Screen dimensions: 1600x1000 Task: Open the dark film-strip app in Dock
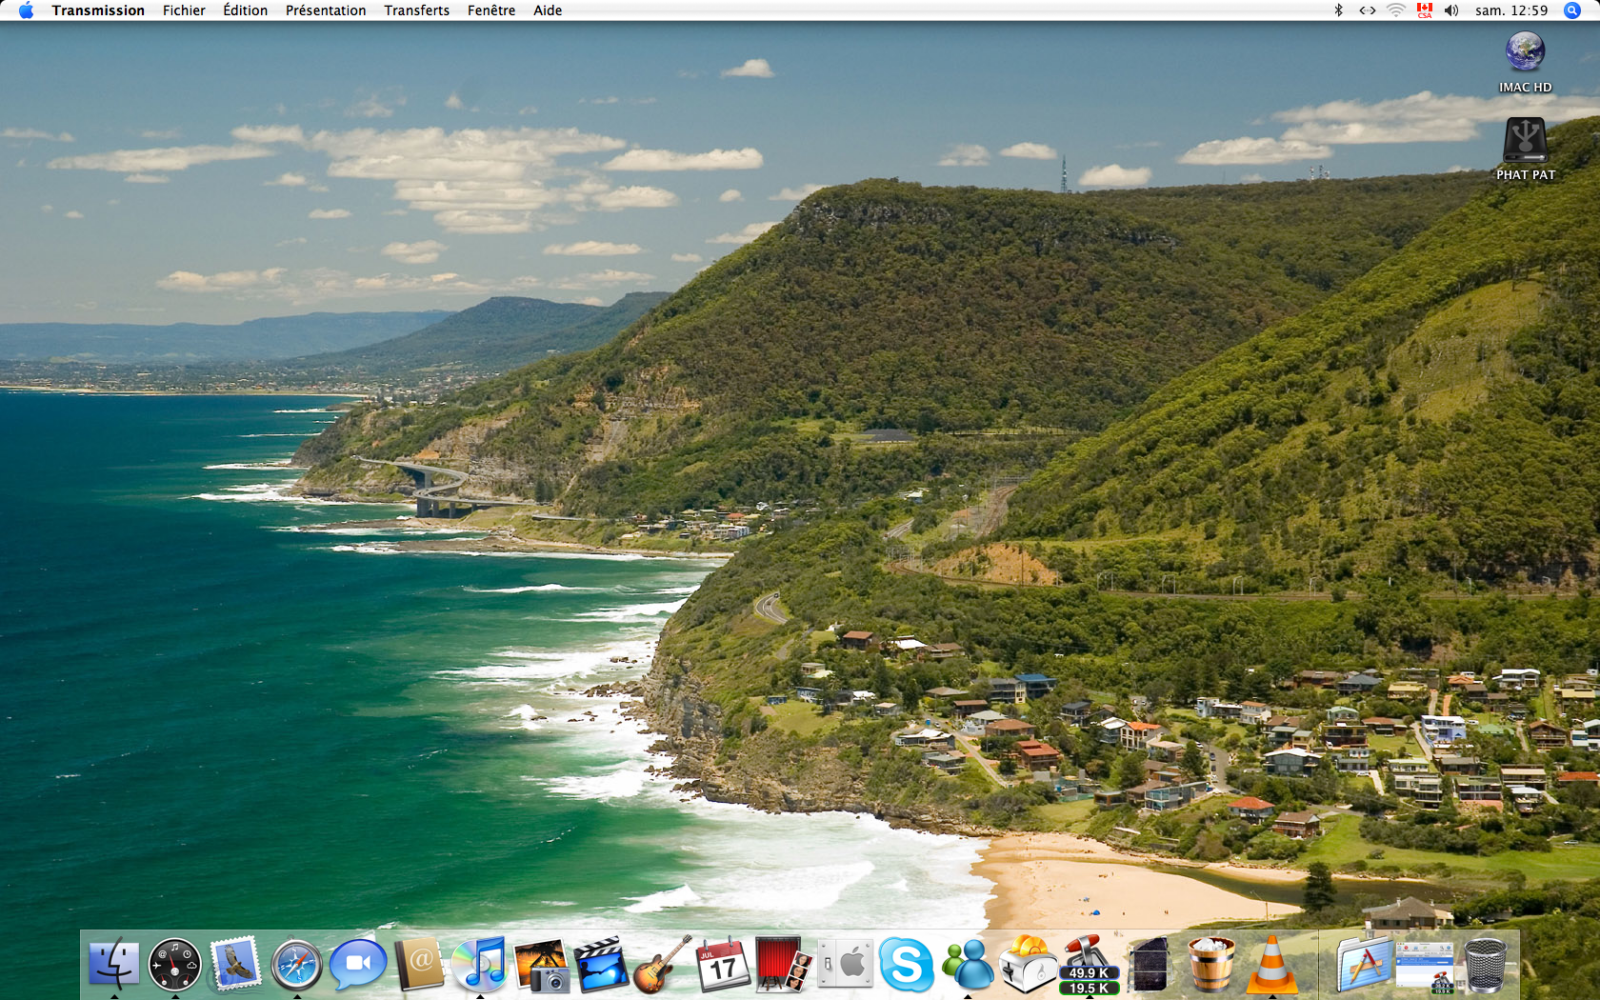point(1150,965)
